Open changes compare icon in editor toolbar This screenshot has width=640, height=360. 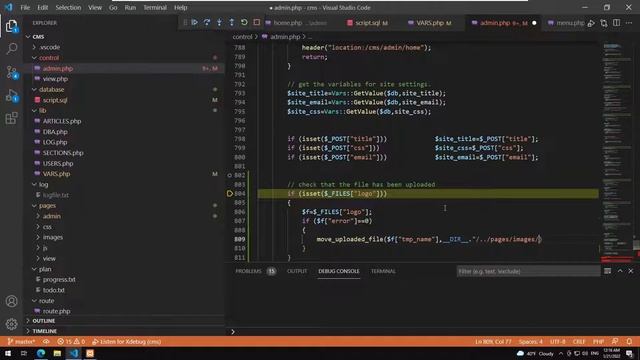pyautogui.click(x=604, y=23)
